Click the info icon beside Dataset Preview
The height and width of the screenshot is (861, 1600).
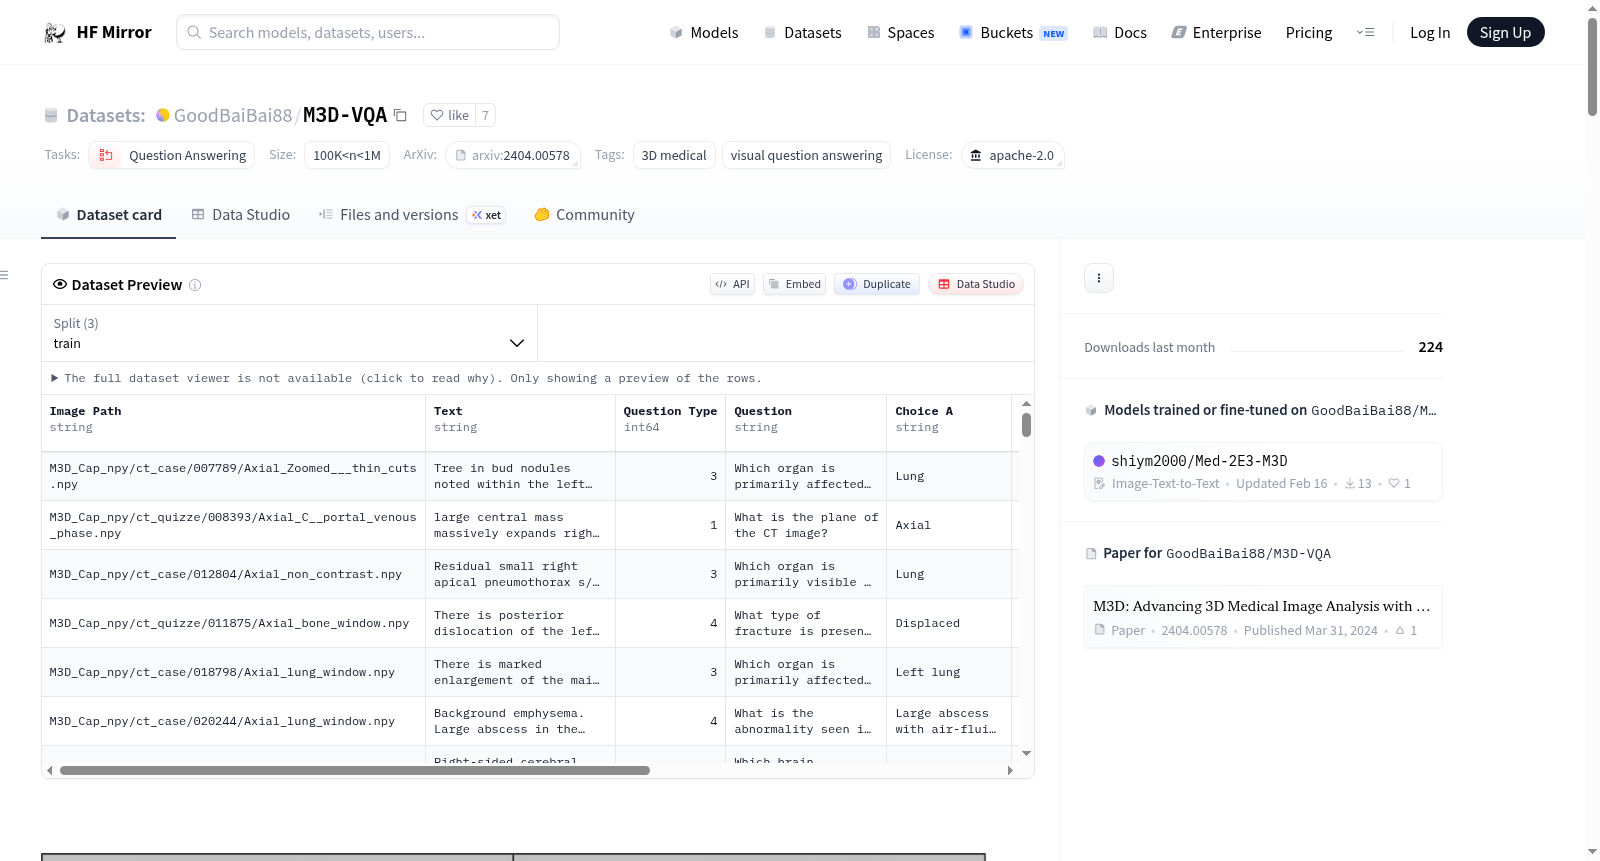[x=195, y=285]
